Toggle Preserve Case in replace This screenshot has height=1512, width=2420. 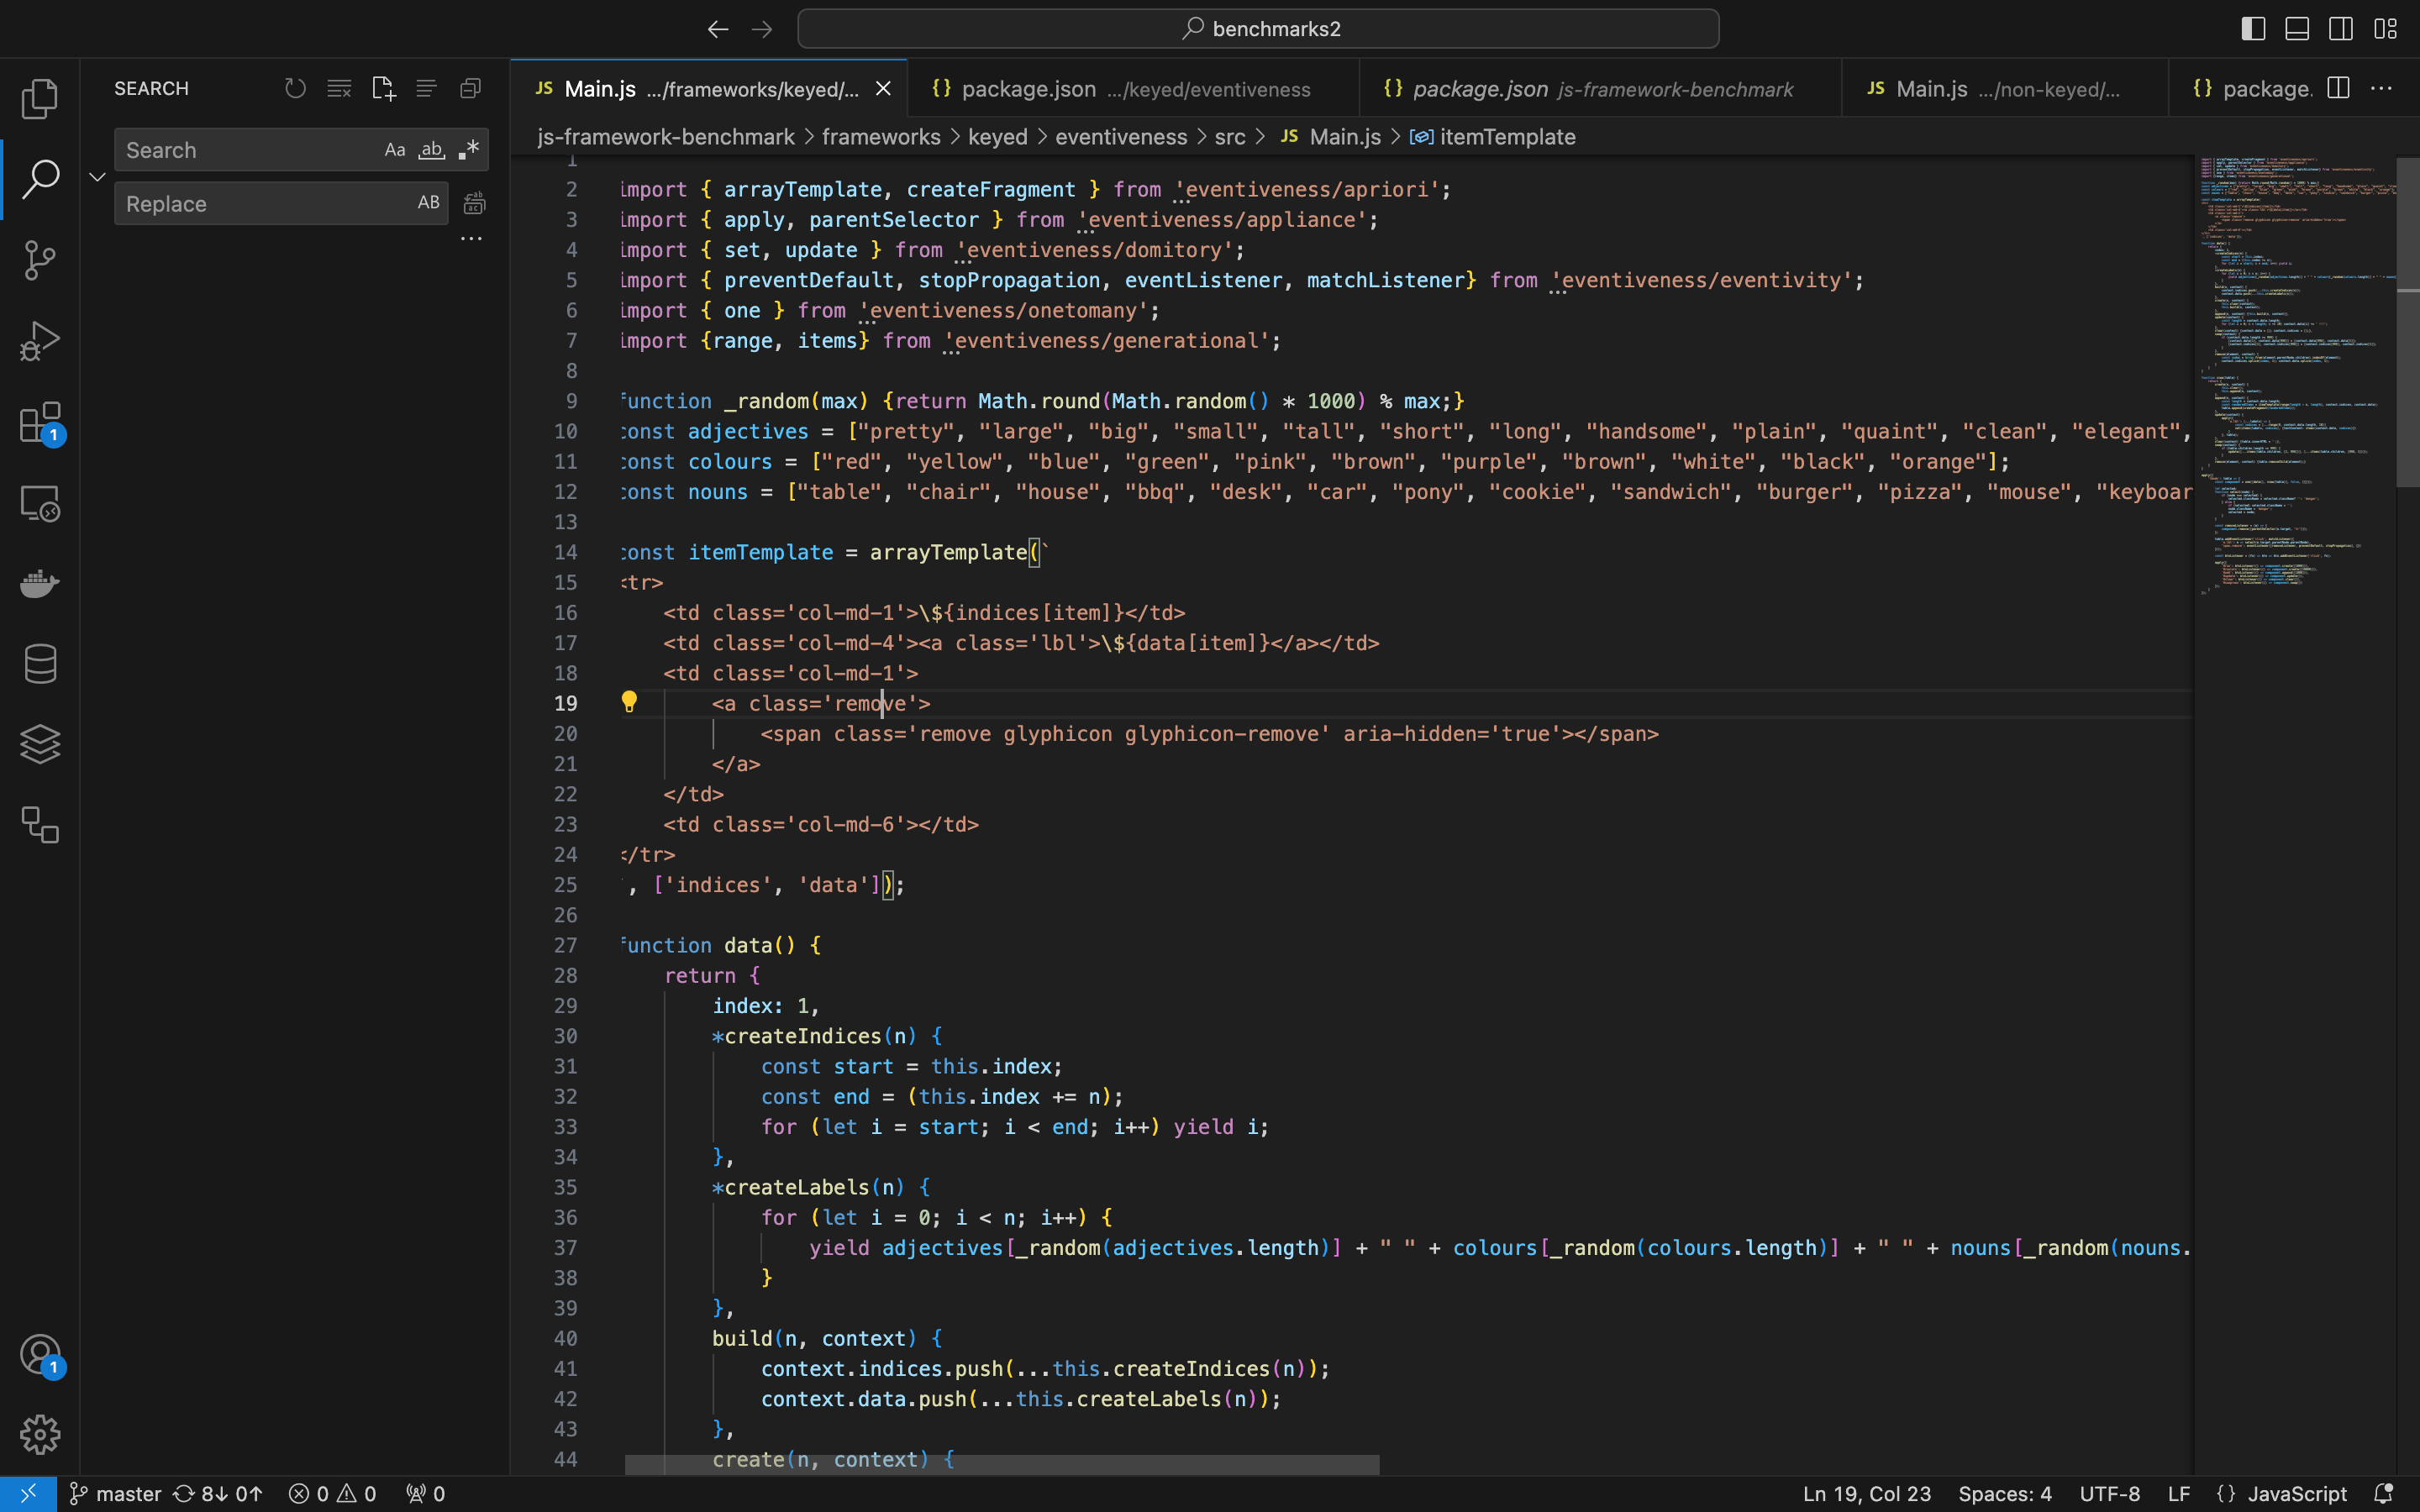pyautogui.click(x=429, y=203)
